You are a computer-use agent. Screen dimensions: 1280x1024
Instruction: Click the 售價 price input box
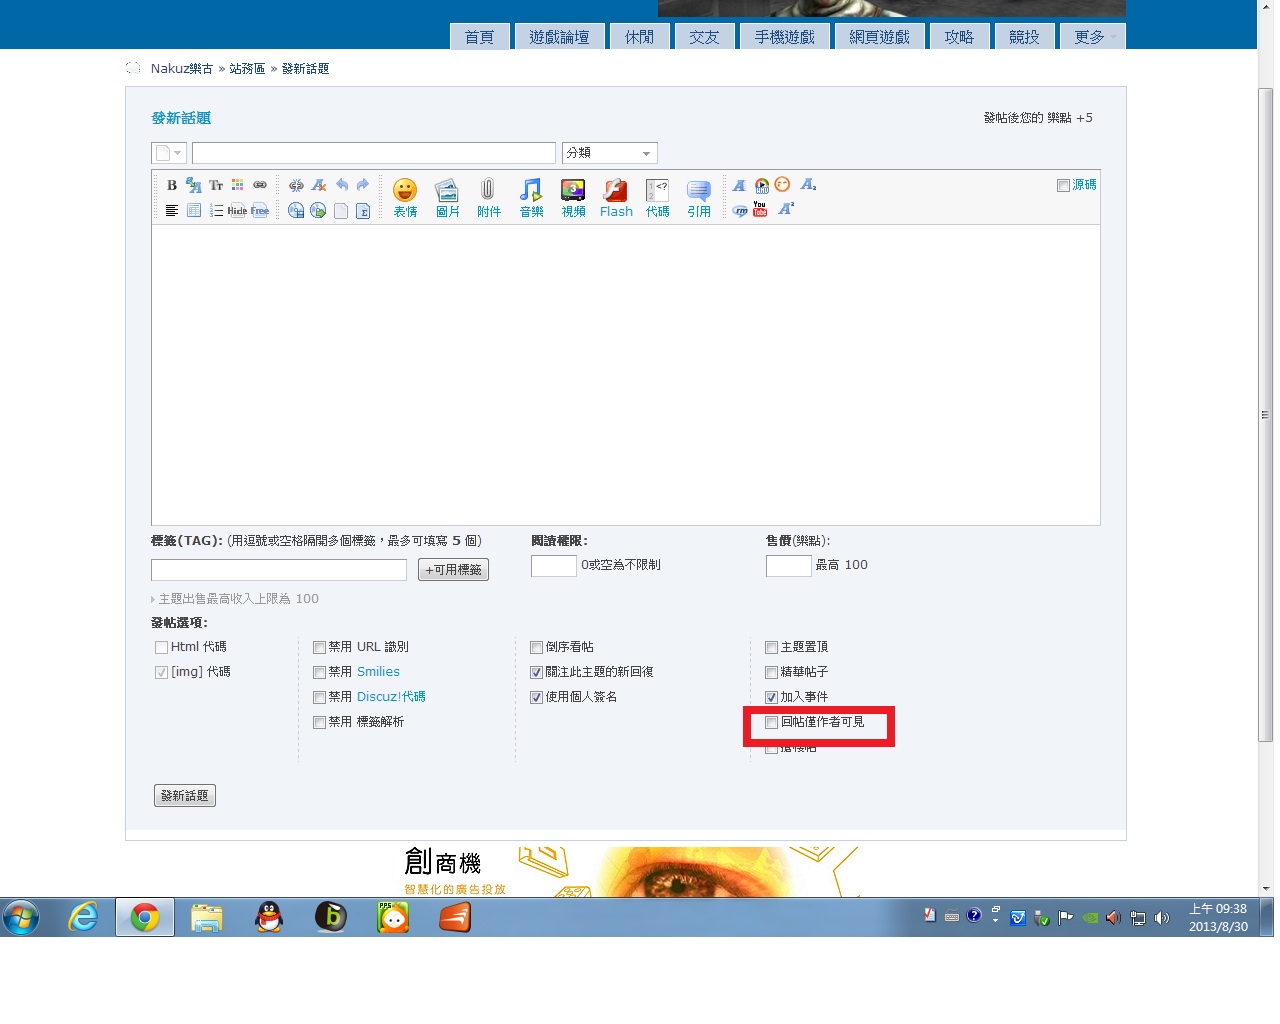tap(788, 566)
